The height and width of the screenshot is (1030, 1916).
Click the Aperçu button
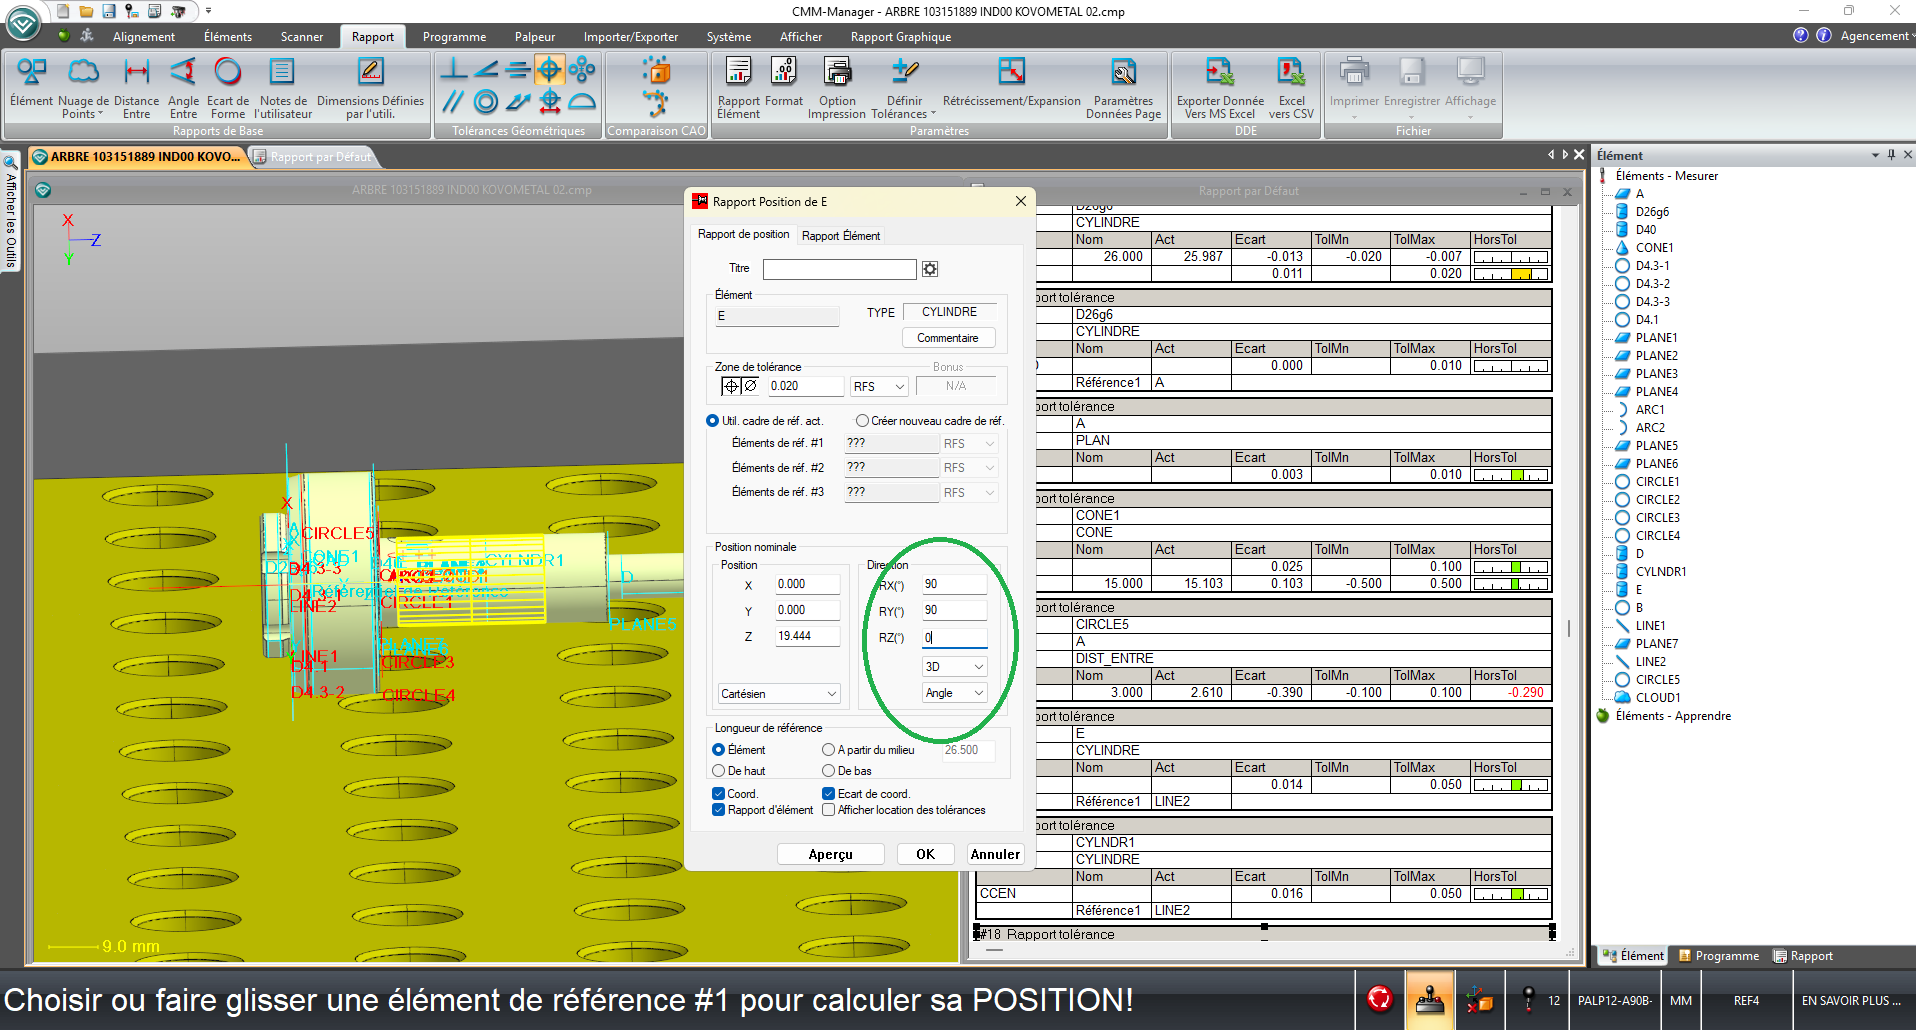click(831, 854)
